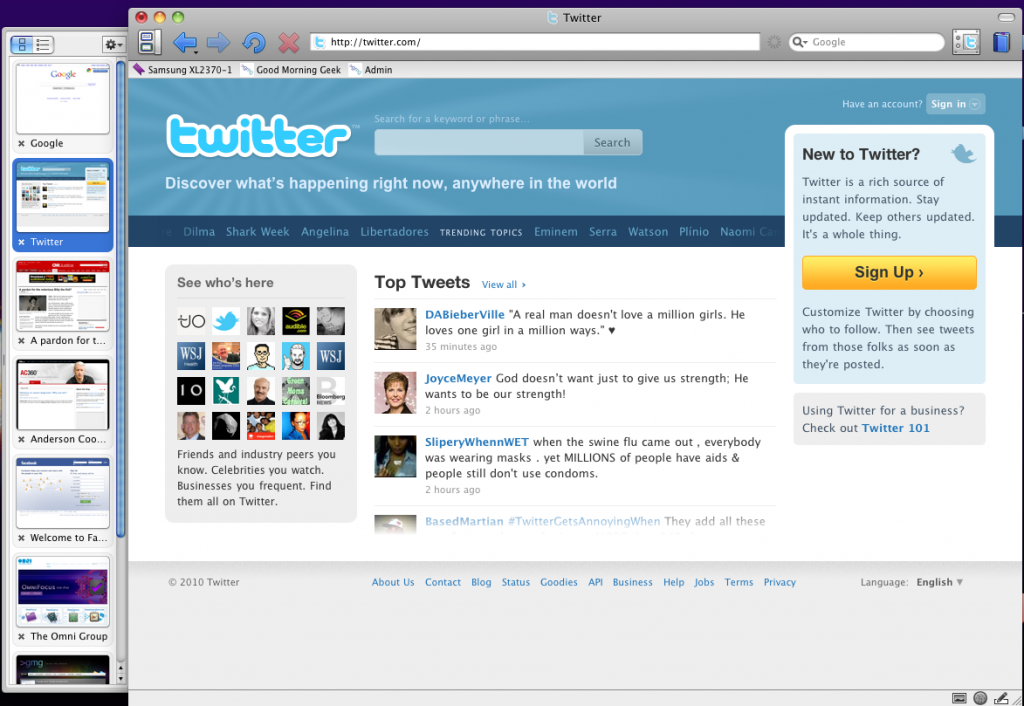Screen dimensions: 1024x706
Task: Close the 'Welcome to Fa...' tab
Action: point(22,538)
